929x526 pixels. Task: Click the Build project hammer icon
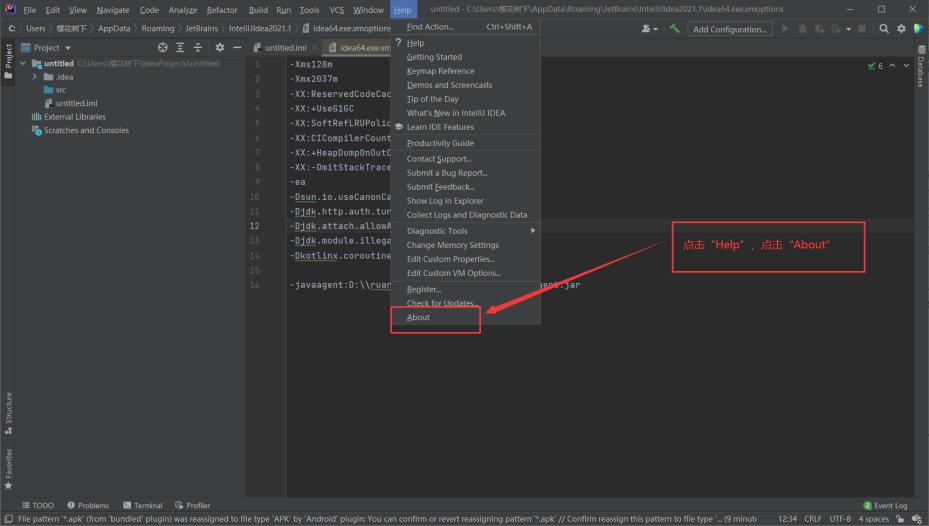[674, 28]
